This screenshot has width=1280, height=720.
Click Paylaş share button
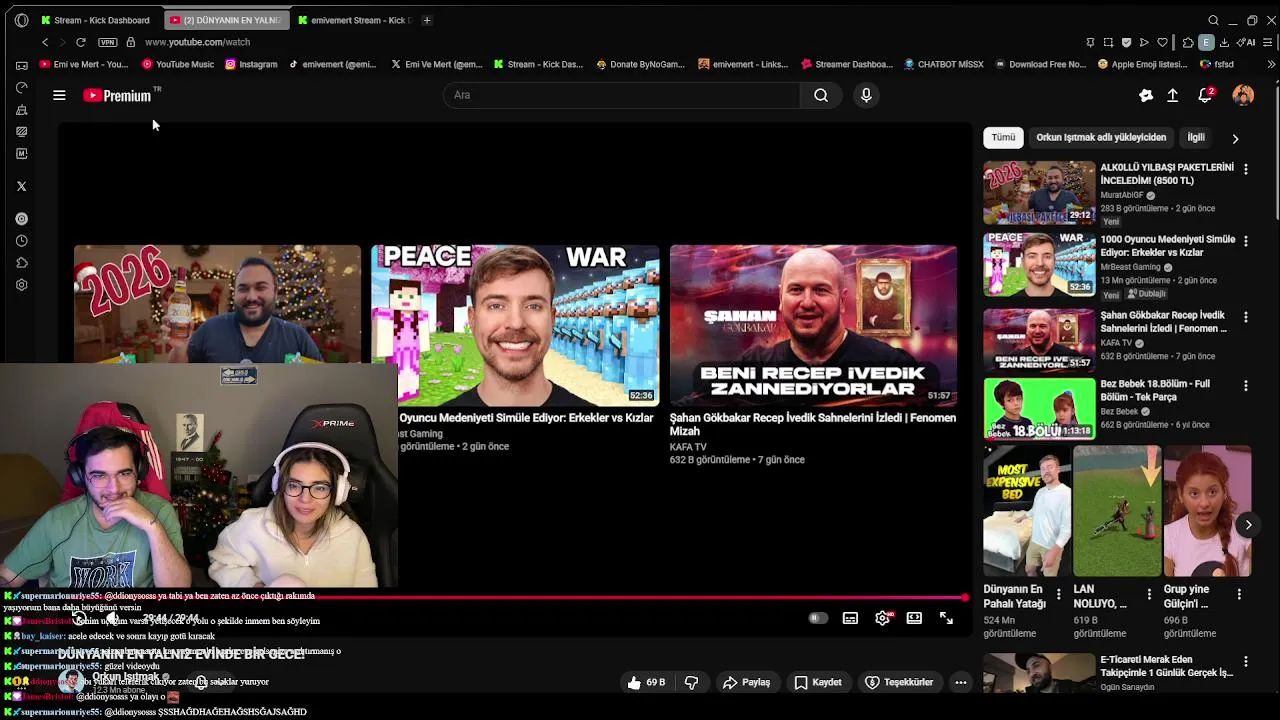[746, 682]
